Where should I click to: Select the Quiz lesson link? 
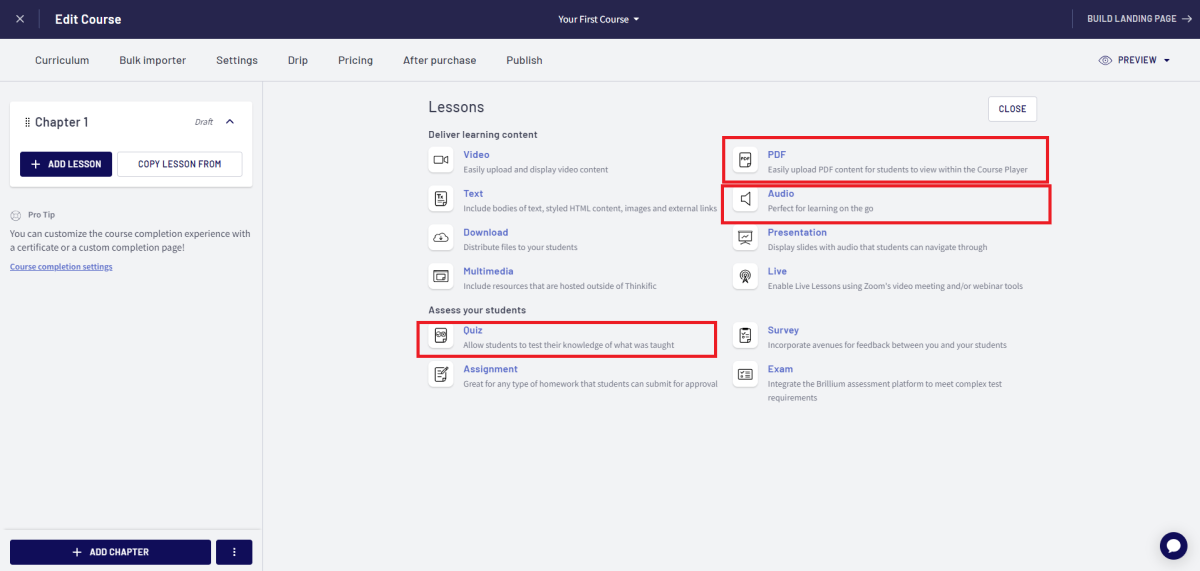(x=473, y=330)
